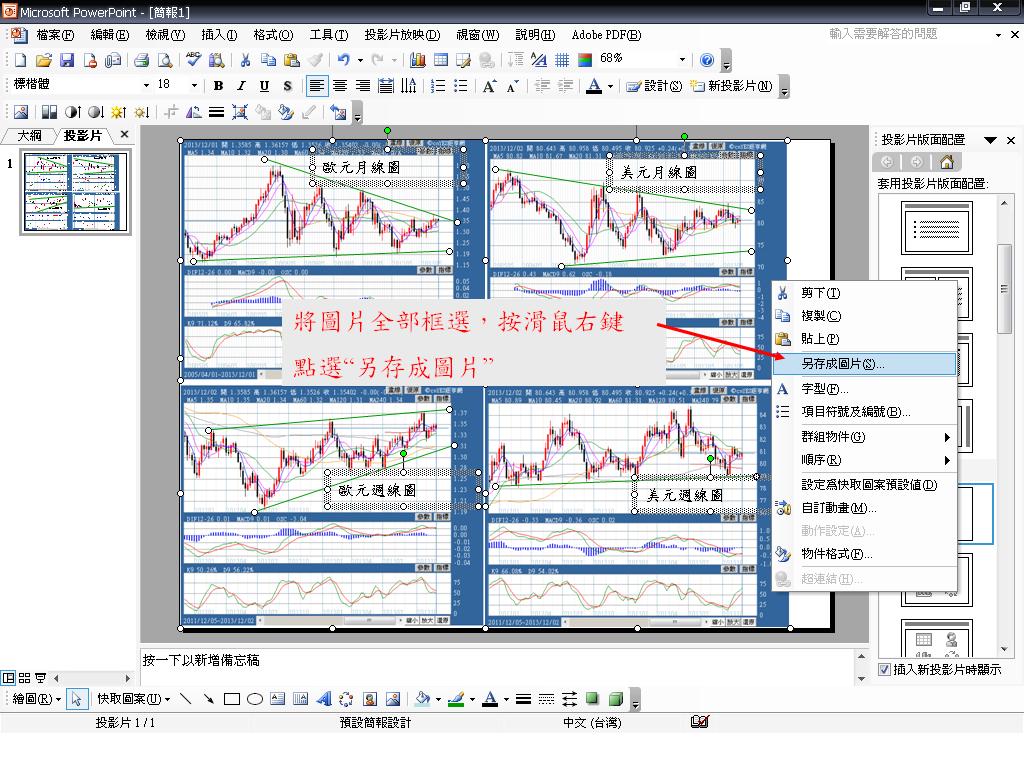1024x768 pixels.
Task: Click the Print icon in the toolbar
Action: pos(141,60)
